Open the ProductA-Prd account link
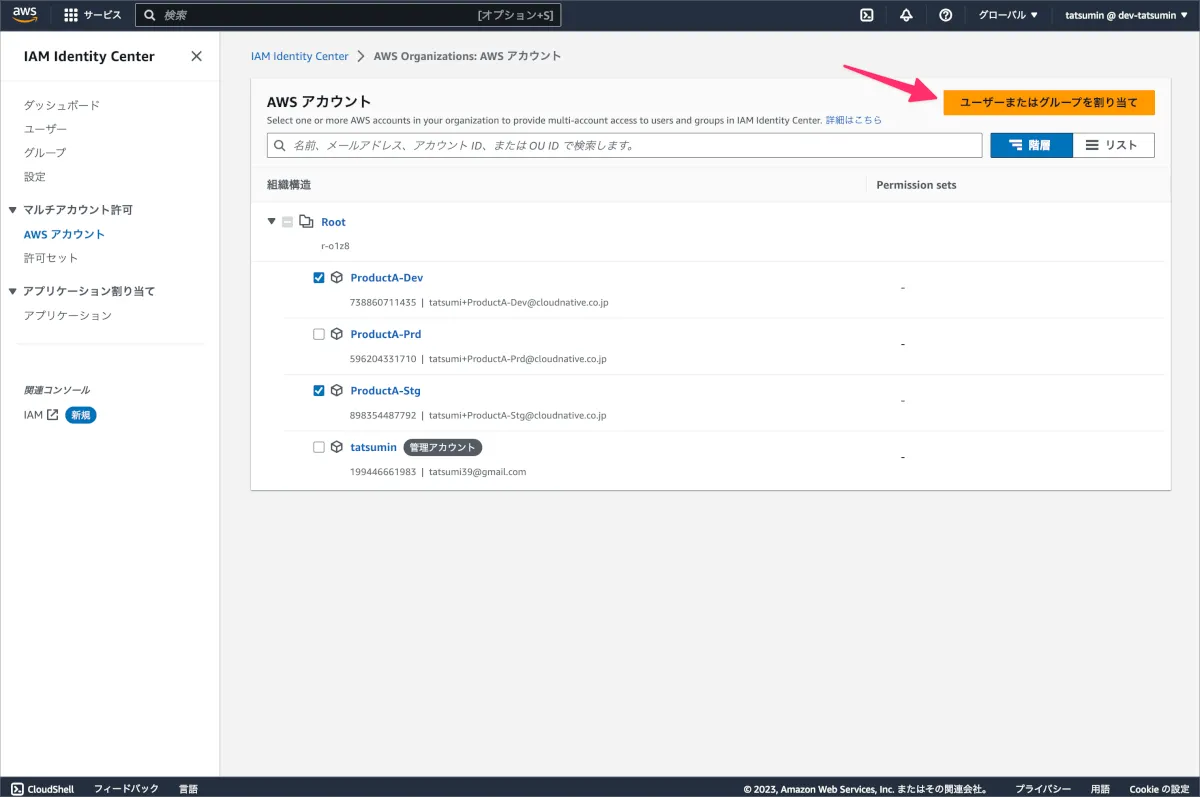The height and width of the screenshot is (797, 1200). [385, 334]
